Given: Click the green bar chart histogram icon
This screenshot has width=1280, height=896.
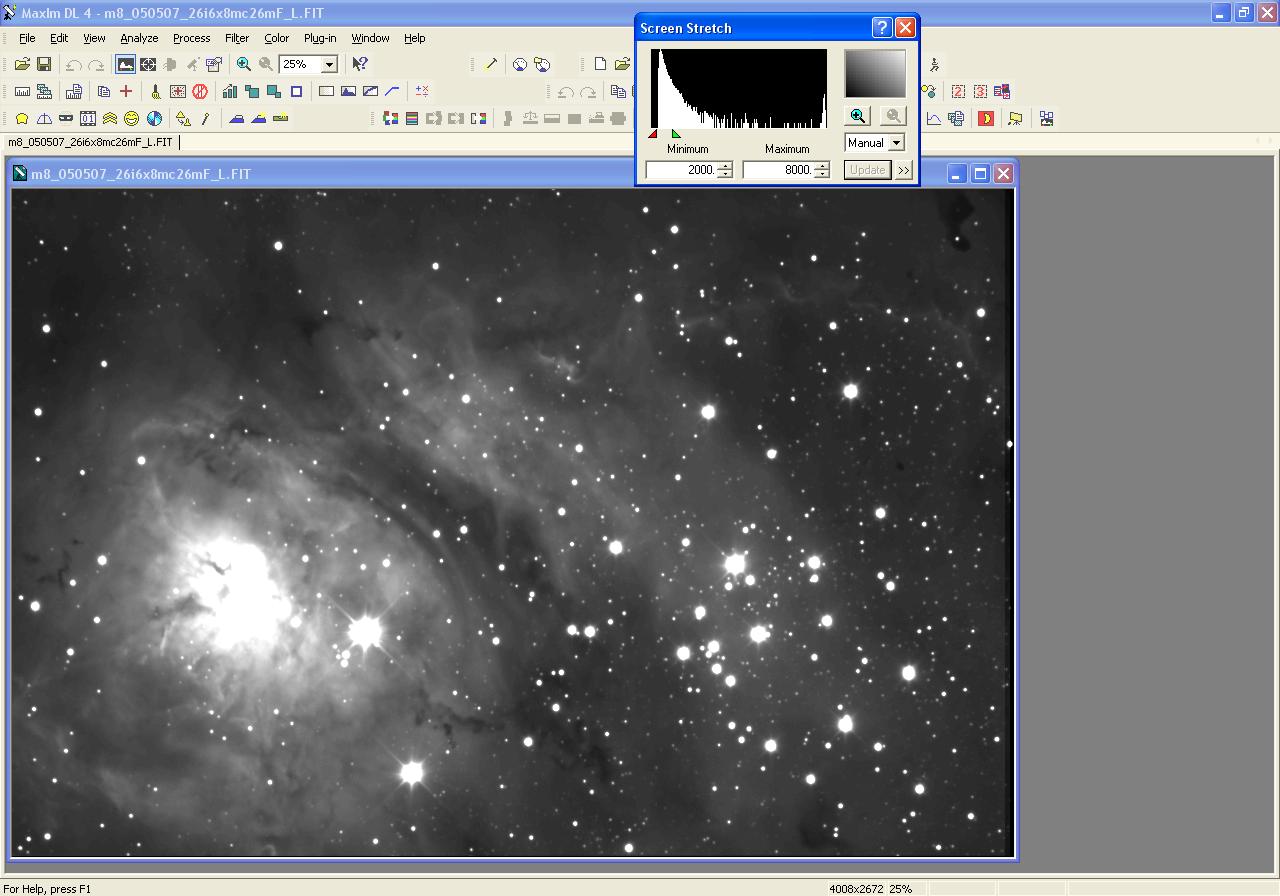Looking at the screenshot, I should pos(230,91).
